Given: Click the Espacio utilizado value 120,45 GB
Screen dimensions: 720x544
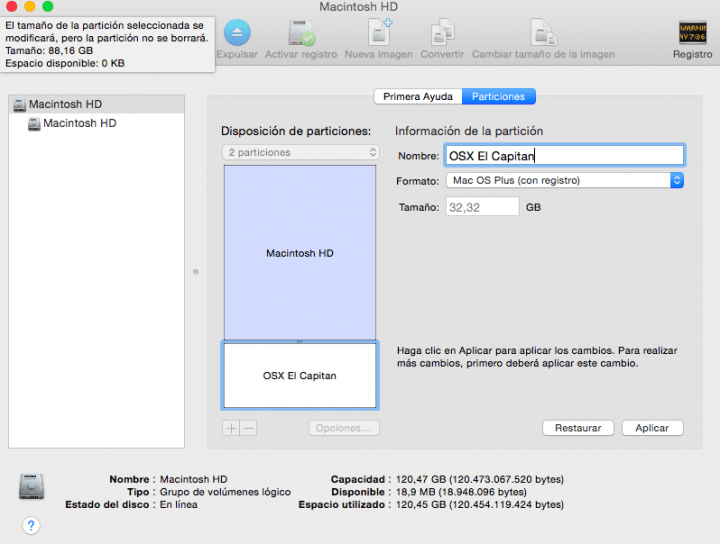Looking at the screenshot, I should click(x=479, y=505).
